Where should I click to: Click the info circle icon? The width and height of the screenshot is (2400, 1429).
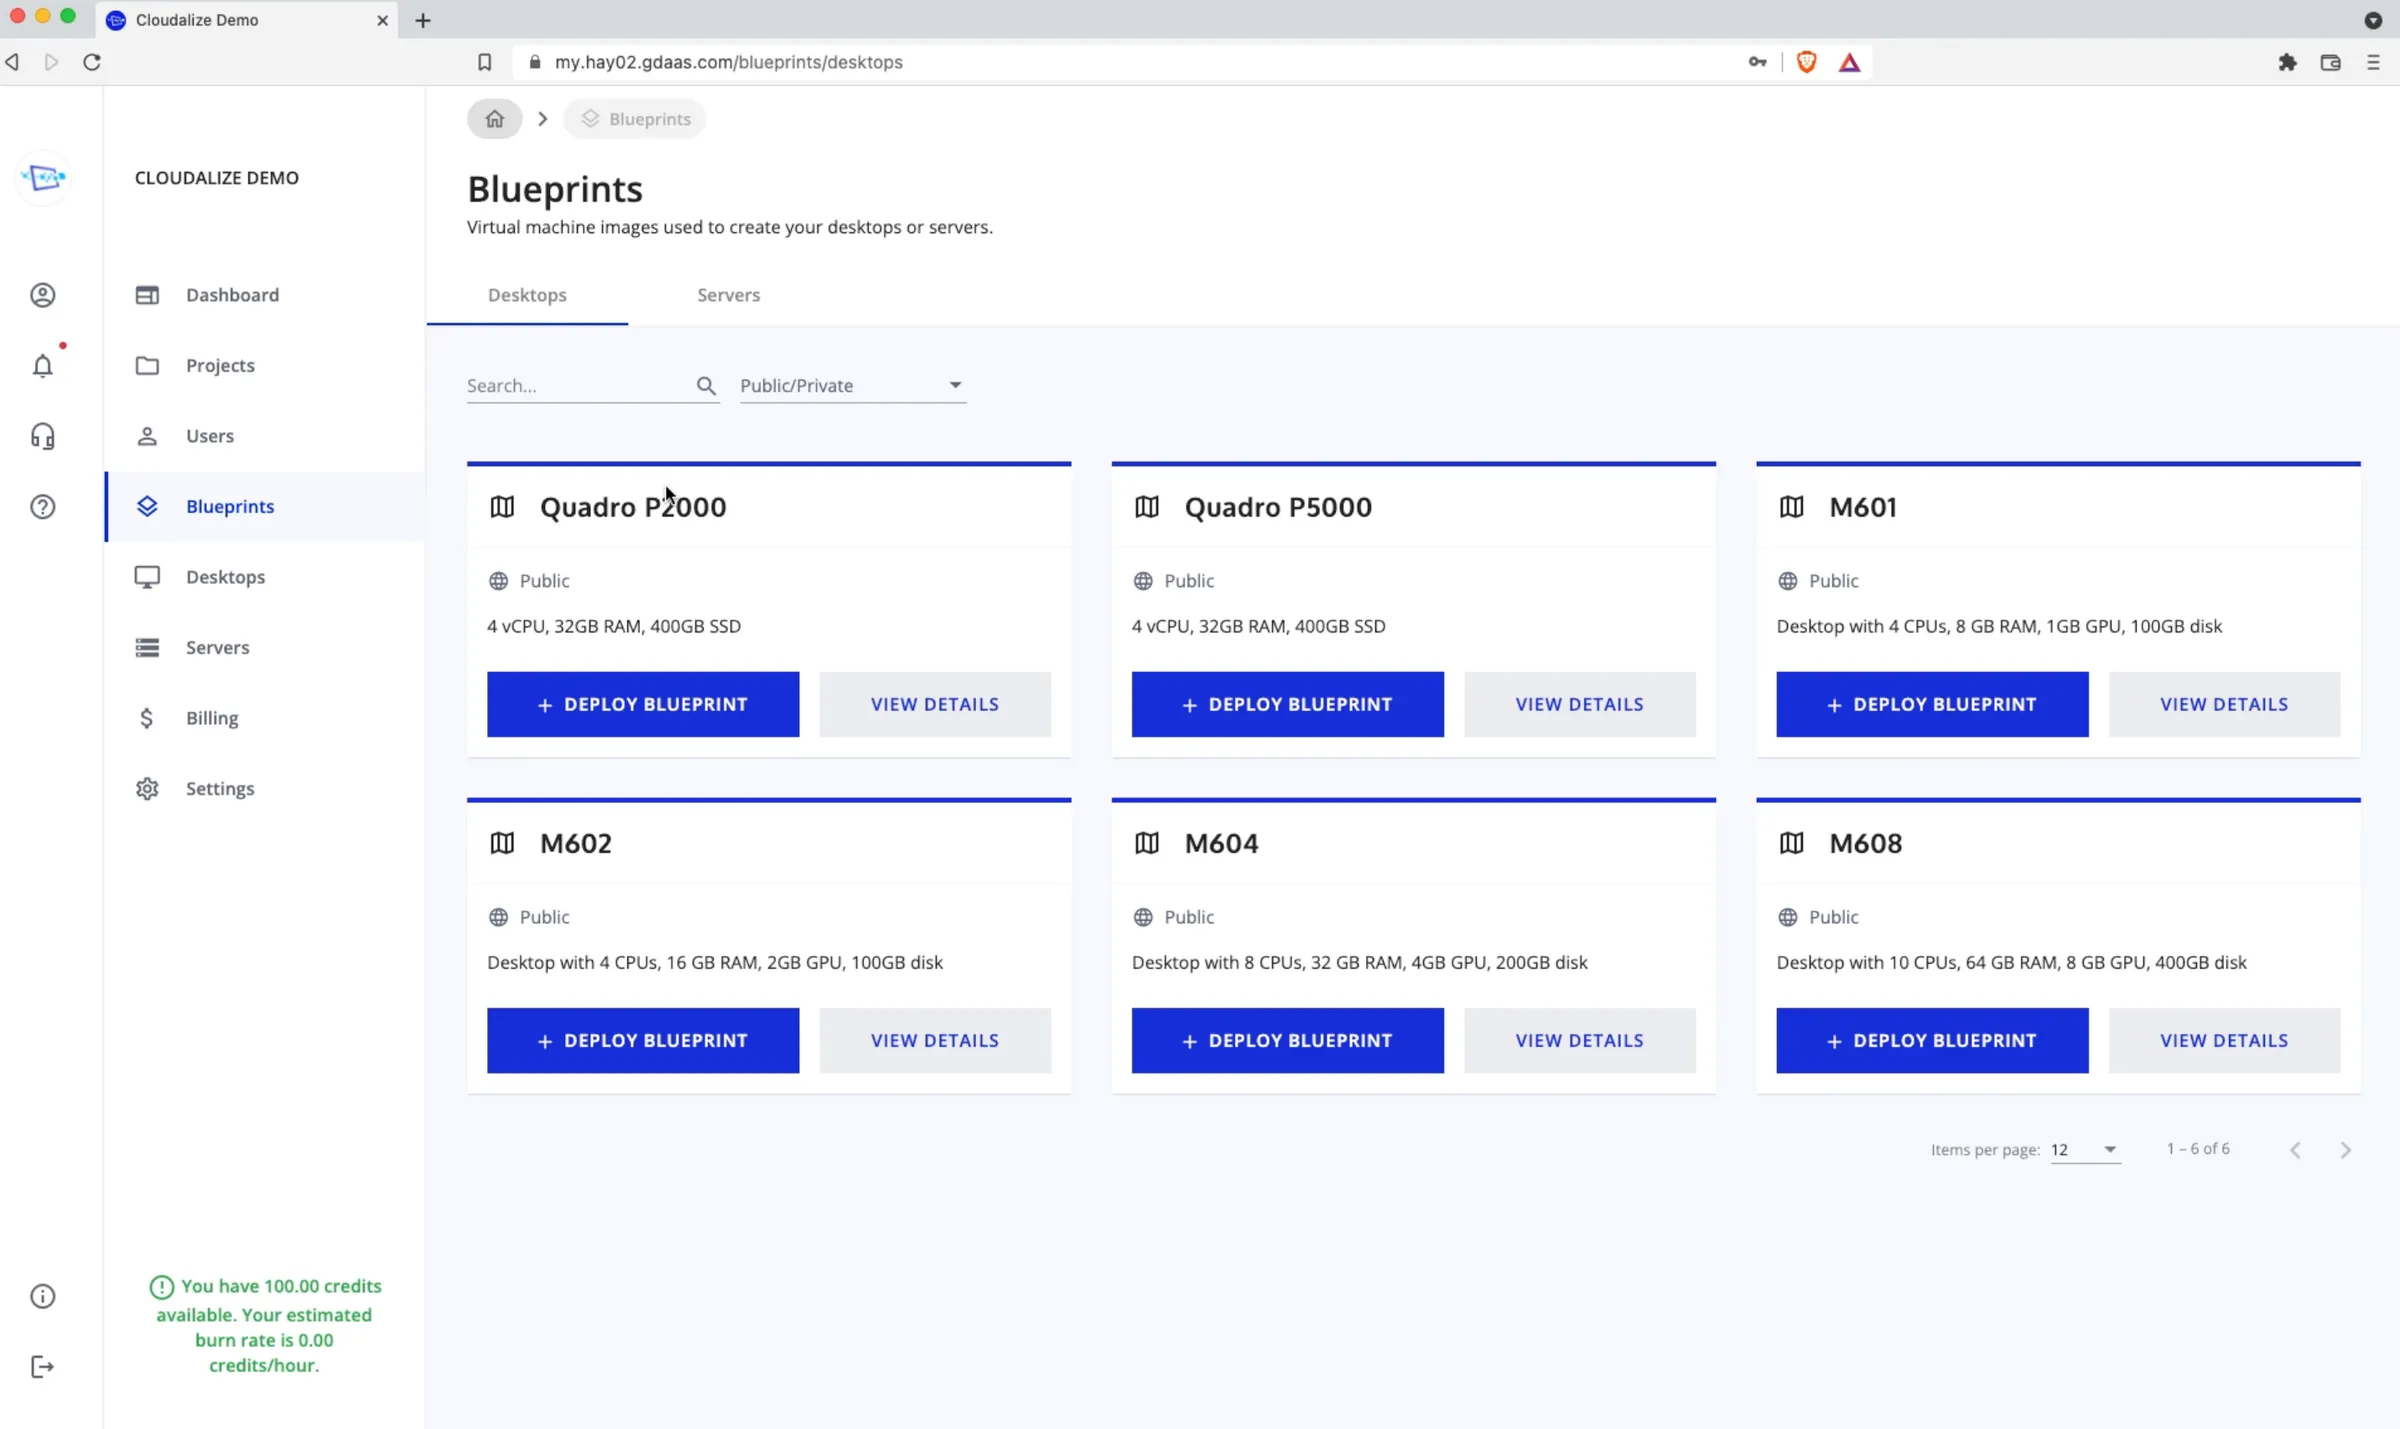(x=42, y=1297)
